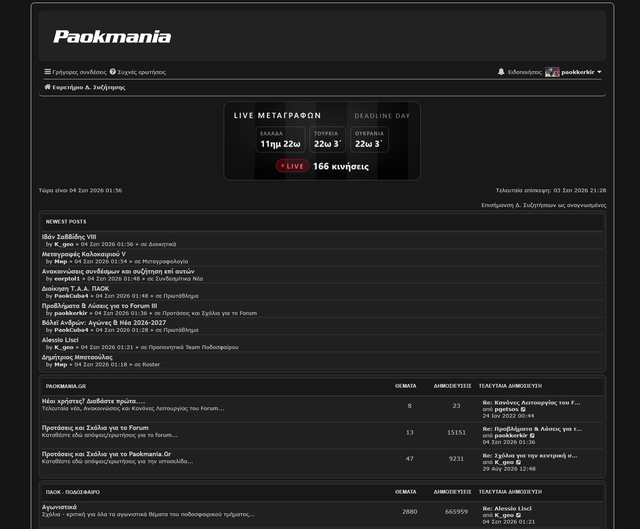The height and width of the screenshot is (529, 640).
Task: View latest post icon in Αγωνιστικά row
Action: [x=518, y=515]
